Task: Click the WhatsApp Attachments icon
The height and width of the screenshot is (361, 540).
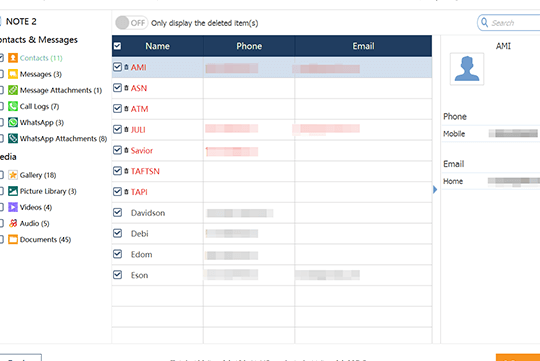Action: tap(13, 138)
